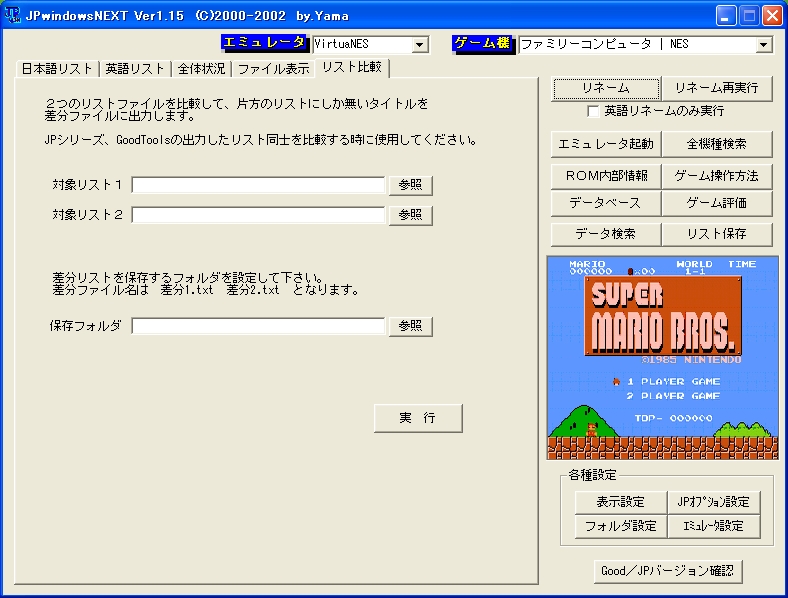The height and width of the screenshot is (598, 788).
Task: Click the データ検索 button
Action: click(606, 234)
